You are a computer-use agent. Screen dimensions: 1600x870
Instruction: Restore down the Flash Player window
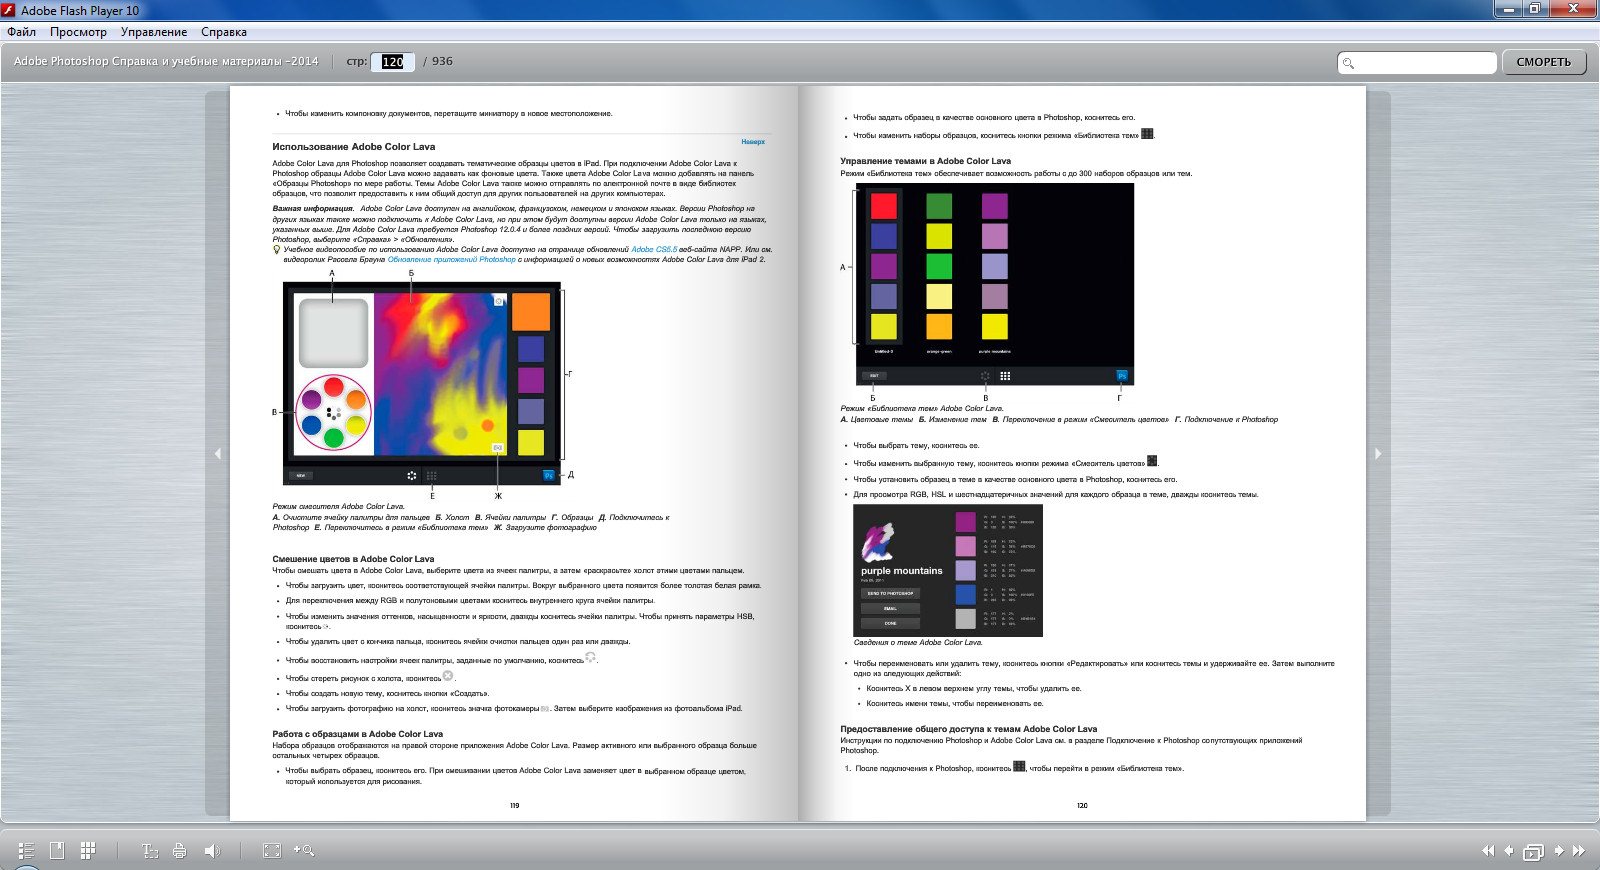[1535, 9]
